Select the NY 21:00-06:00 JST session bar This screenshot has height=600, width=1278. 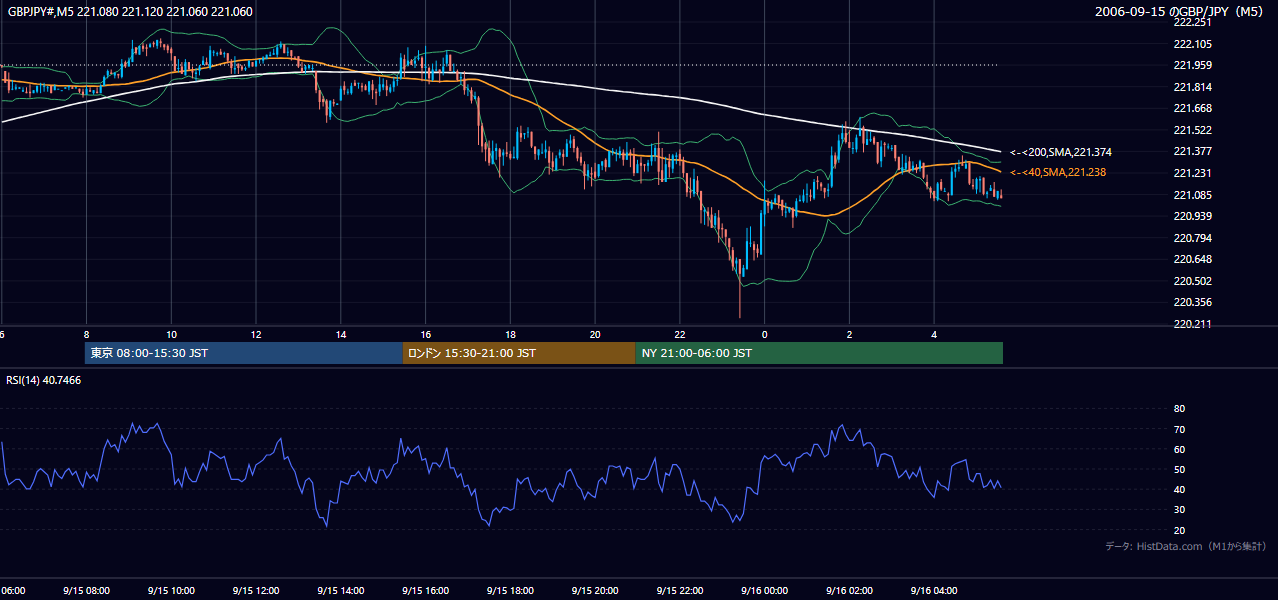819,353
